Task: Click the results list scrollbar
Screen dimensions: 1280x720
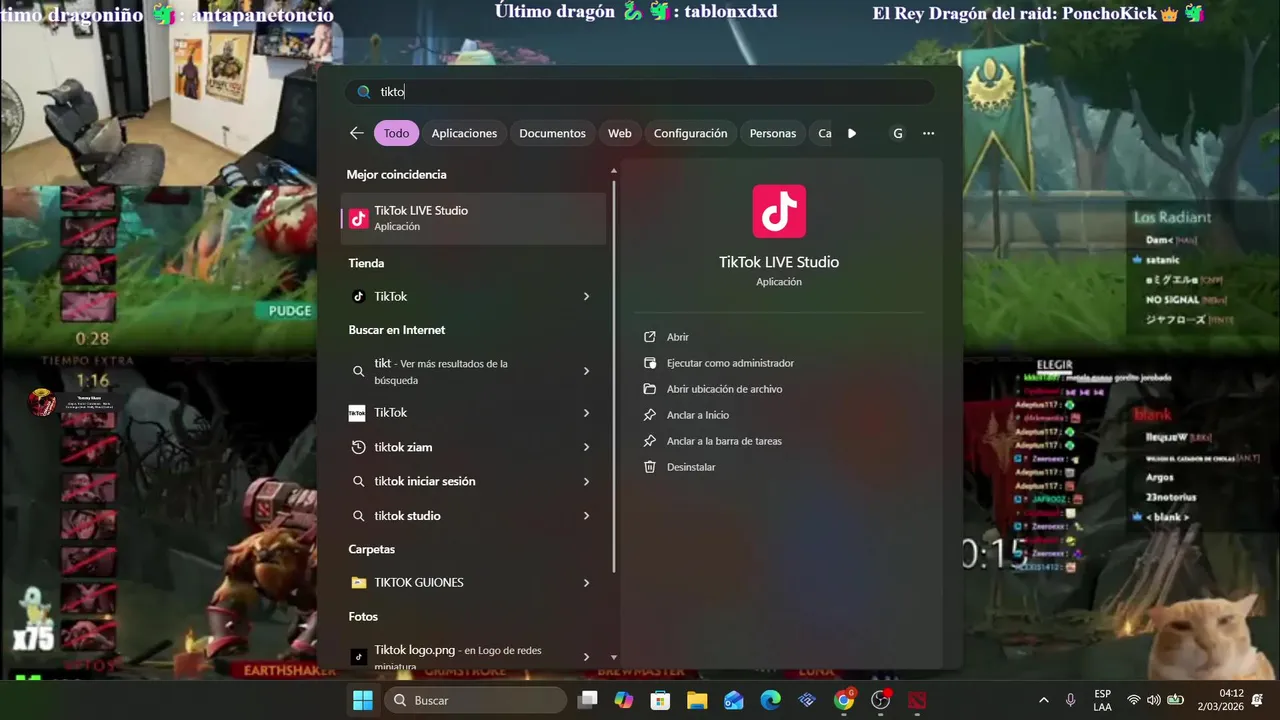Action: (614, 375)
